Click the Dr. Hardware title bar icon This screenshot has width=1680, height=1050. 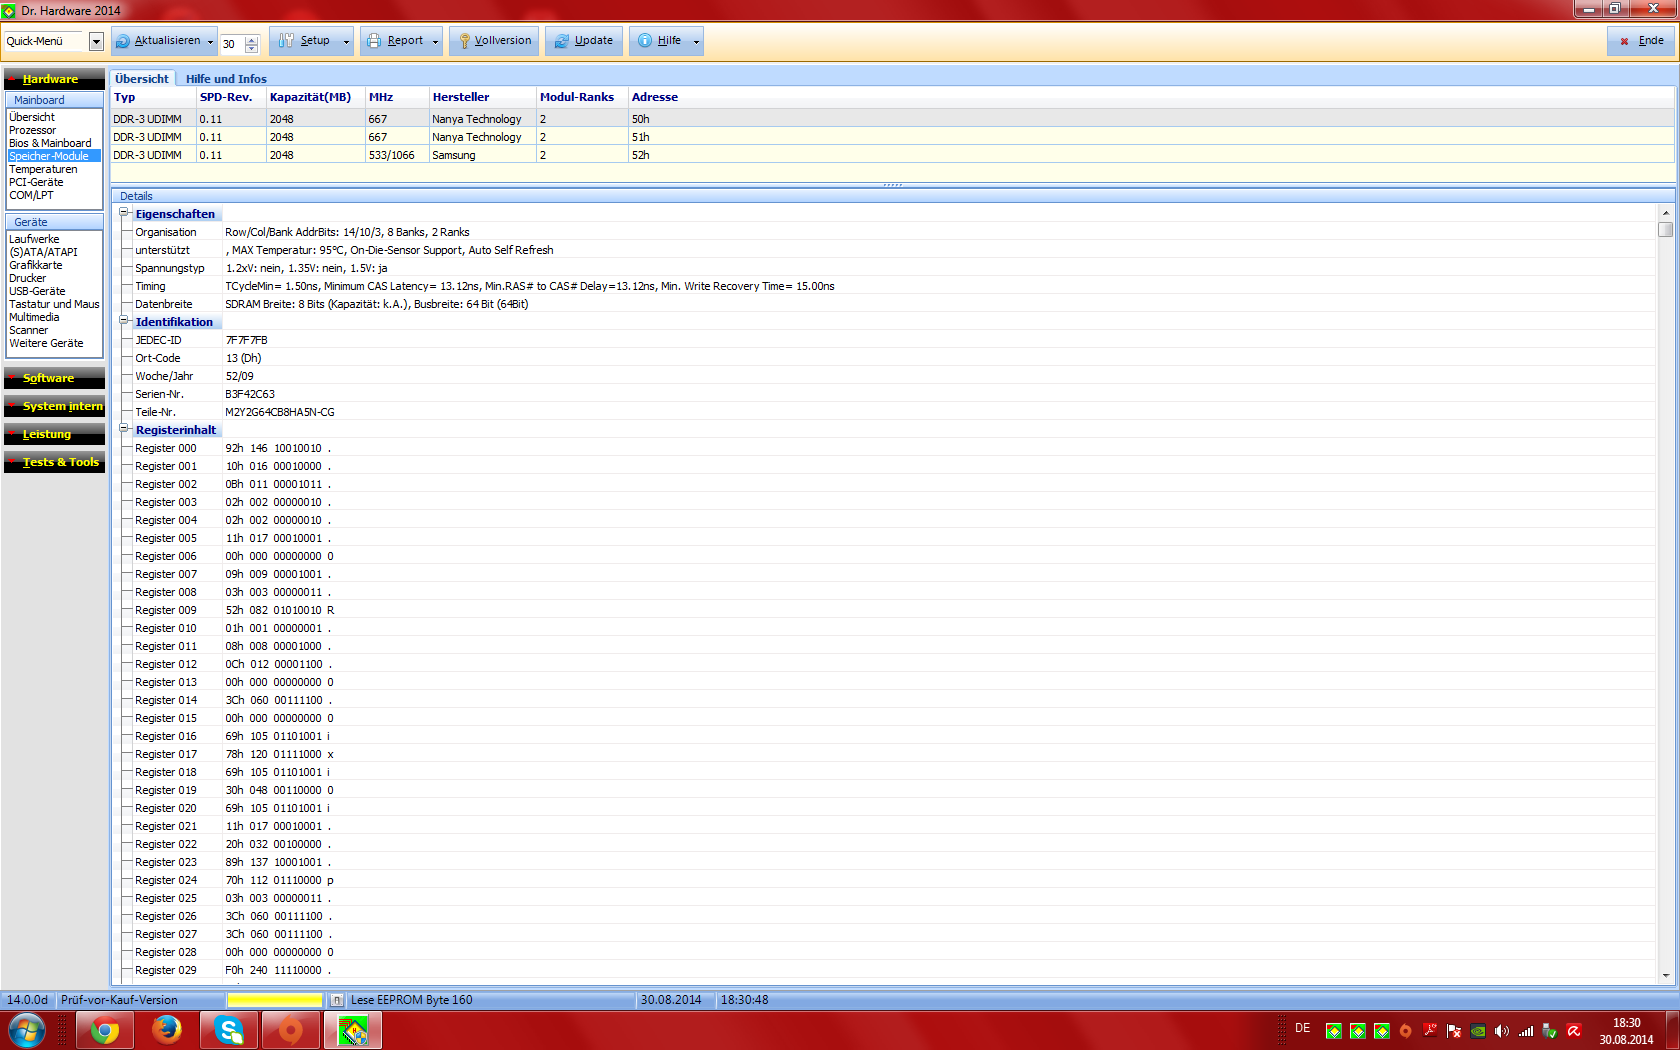[10, 11]
